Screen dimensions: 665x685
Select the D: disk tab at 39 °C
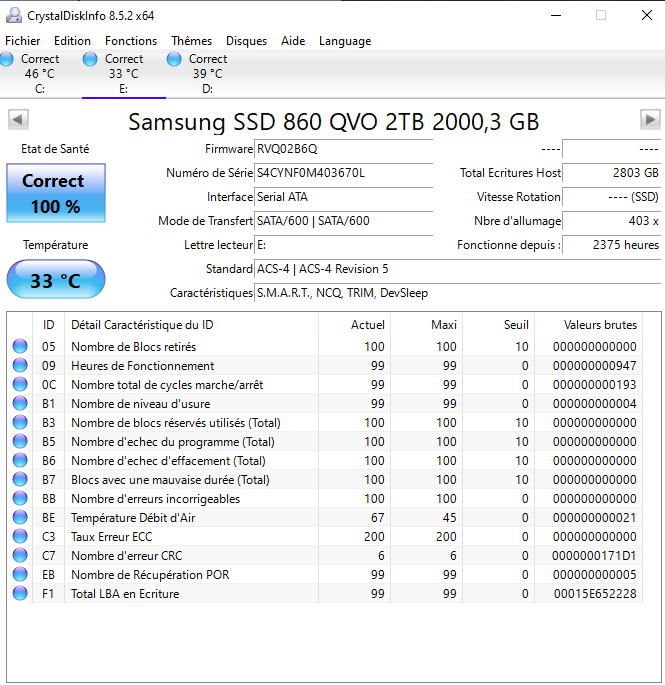pyautogui.click(x=208, y=74)
